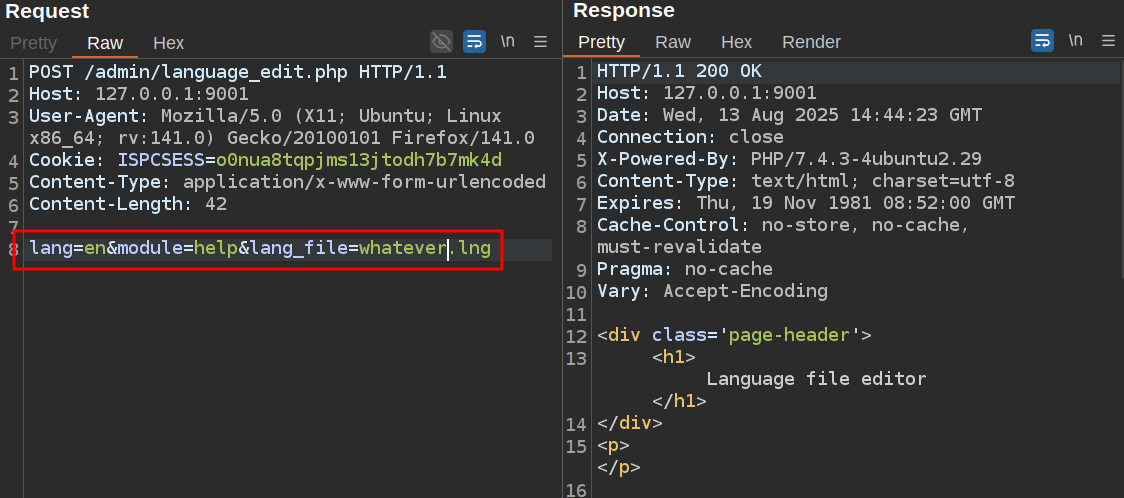
Task: Open the Request panel hamburger options menu
Action: [x=540, y=41]
